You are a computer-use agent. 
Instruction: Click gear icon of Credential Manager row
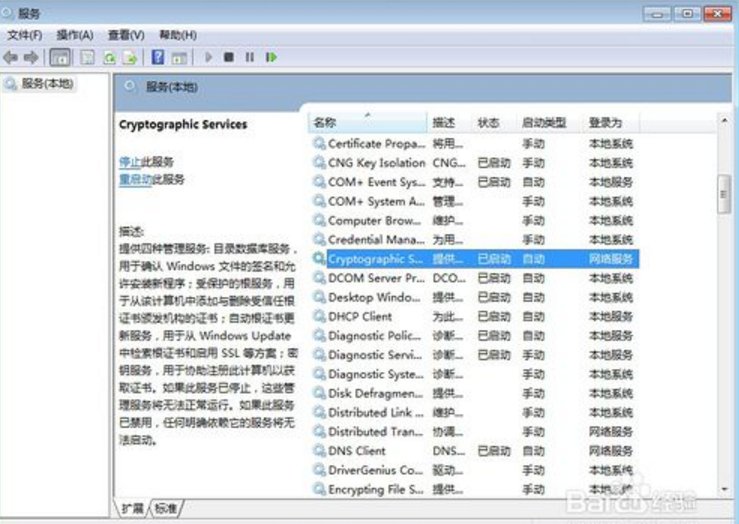click(320, 239)
